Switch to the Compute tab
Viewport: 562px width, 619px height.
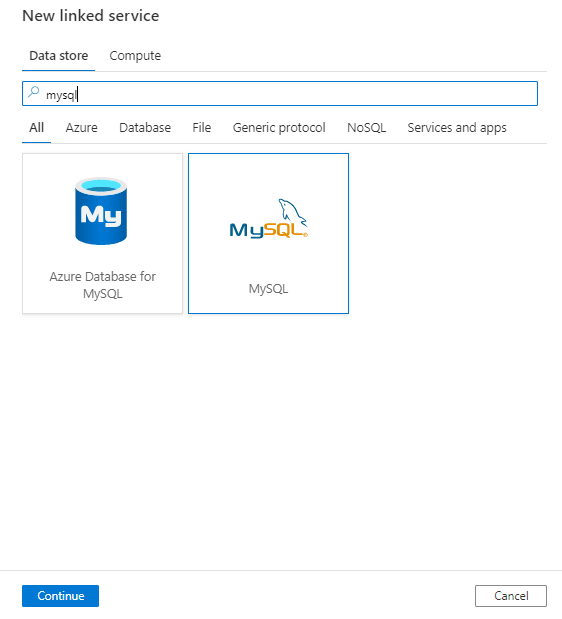[135, 56]
